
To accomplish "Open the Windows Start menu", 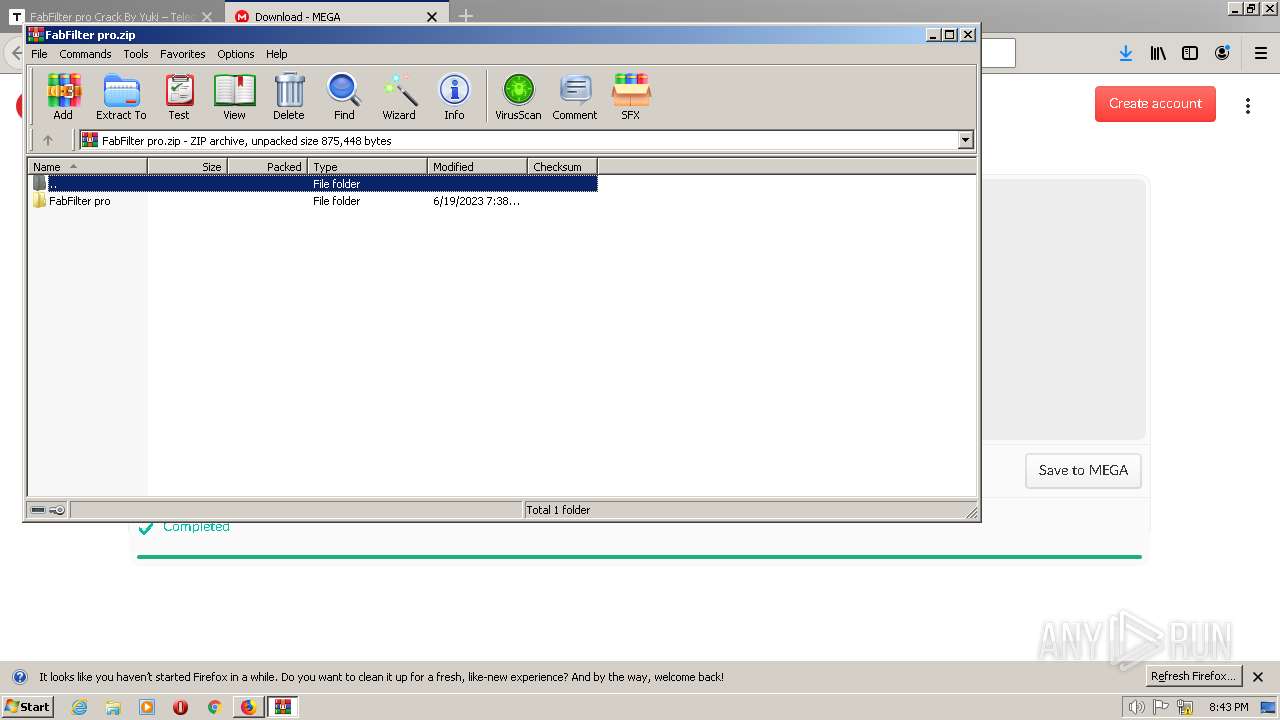I will tap(27, 707).
